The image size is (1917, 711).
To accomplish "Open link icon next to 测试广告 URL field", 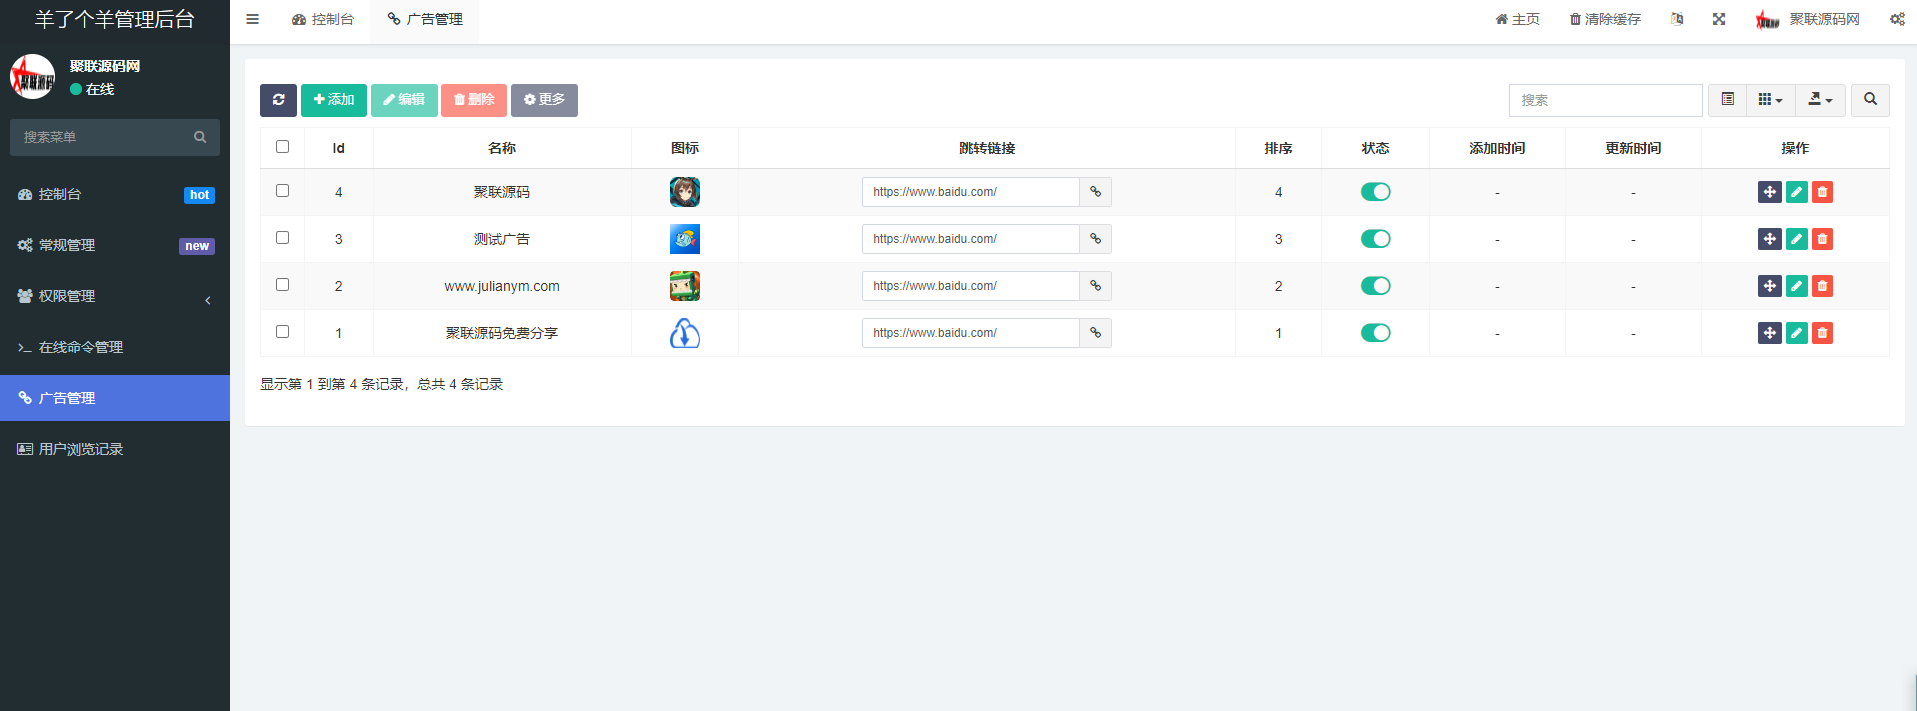I will [1095, 239].
